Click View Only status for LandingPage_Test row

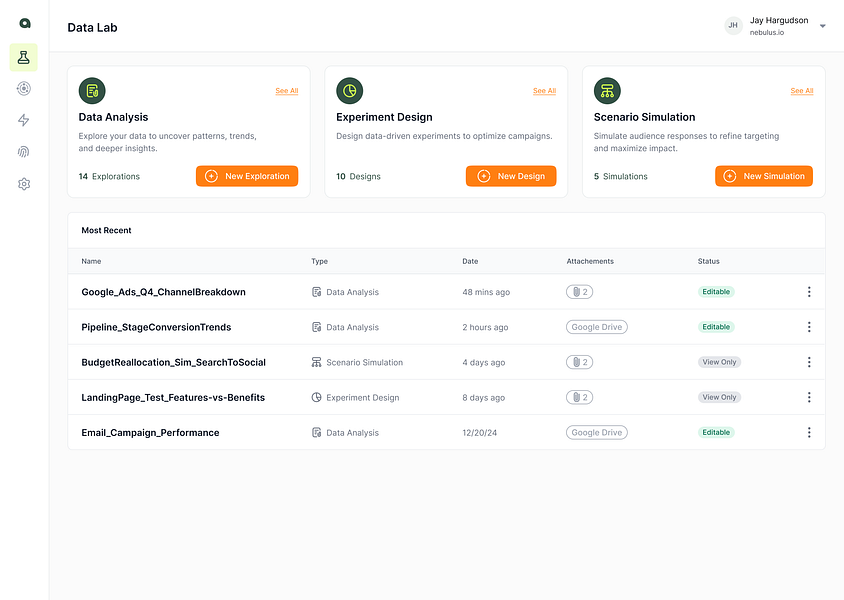pos(720,397)
